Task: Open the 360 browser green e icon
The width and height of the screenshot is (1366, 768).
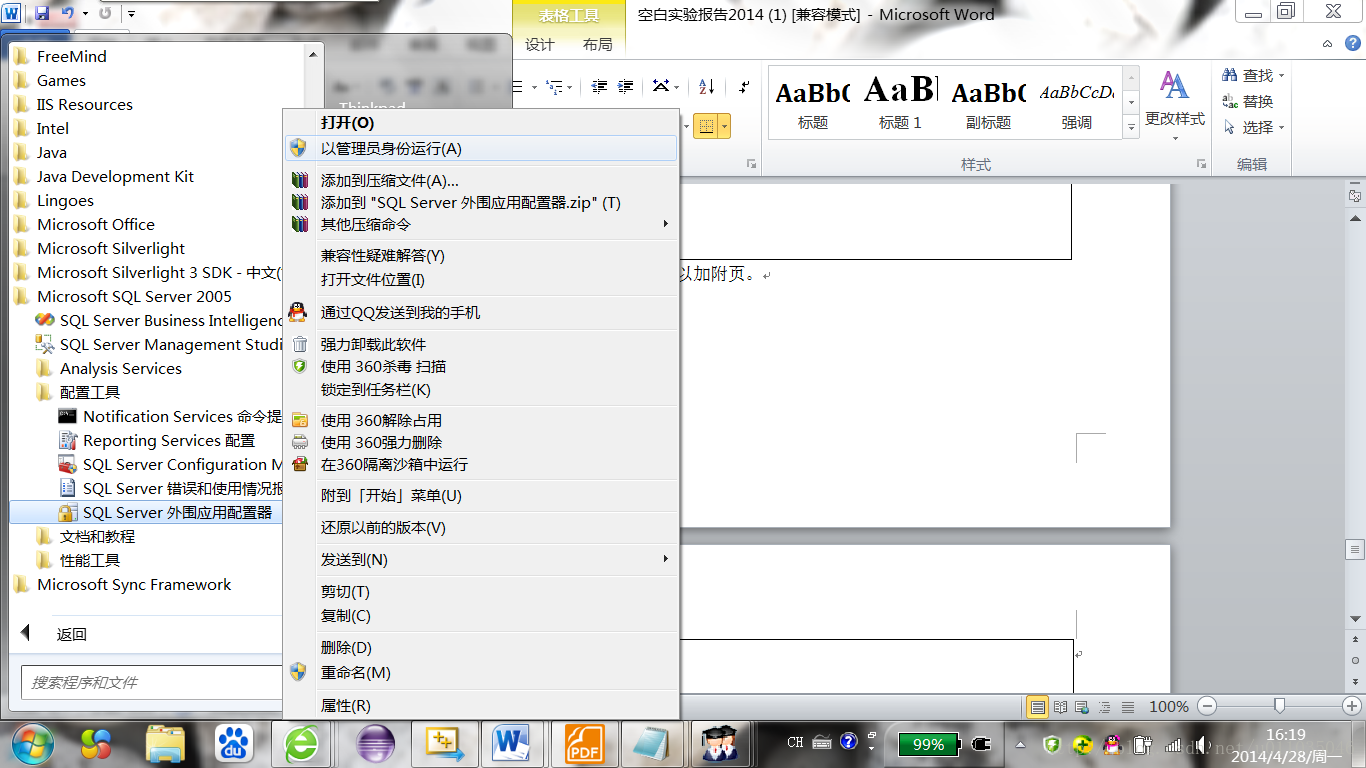Action: 302,743
